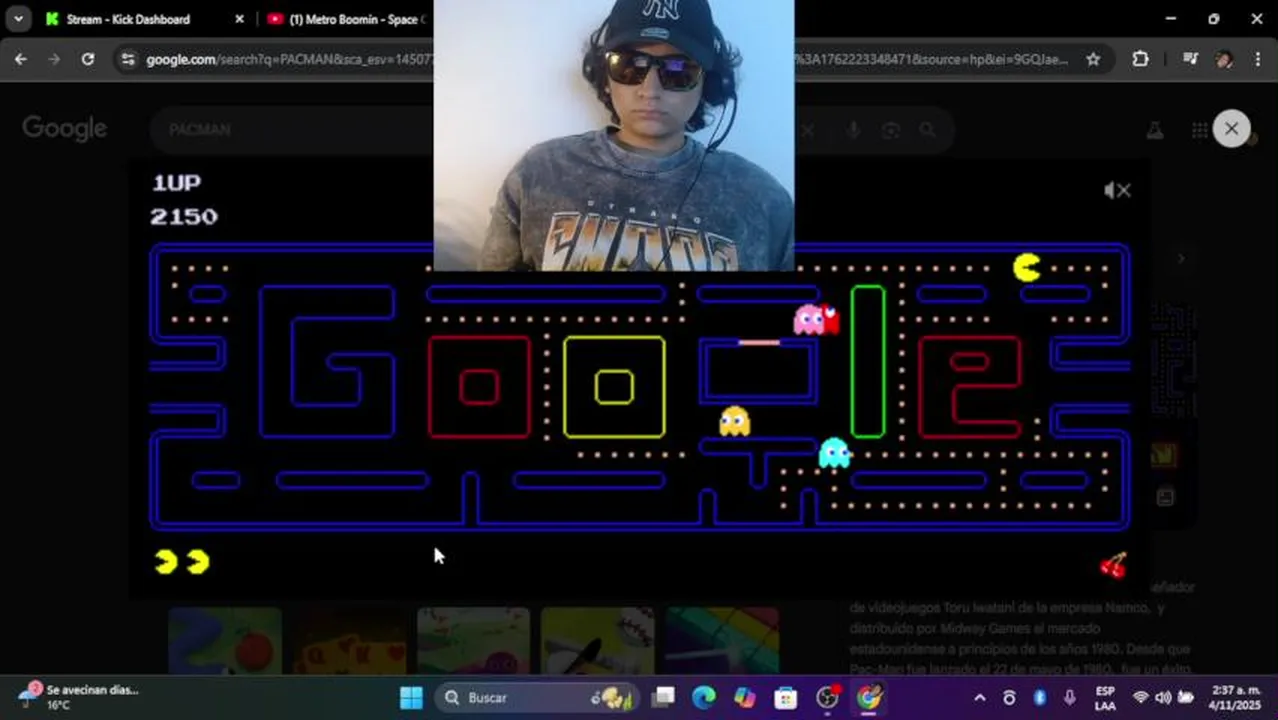Open the Chrome profile avatar
The width and height of the screenshot is (1278, 720).
pyautogui.click(x=1224, y=59)
